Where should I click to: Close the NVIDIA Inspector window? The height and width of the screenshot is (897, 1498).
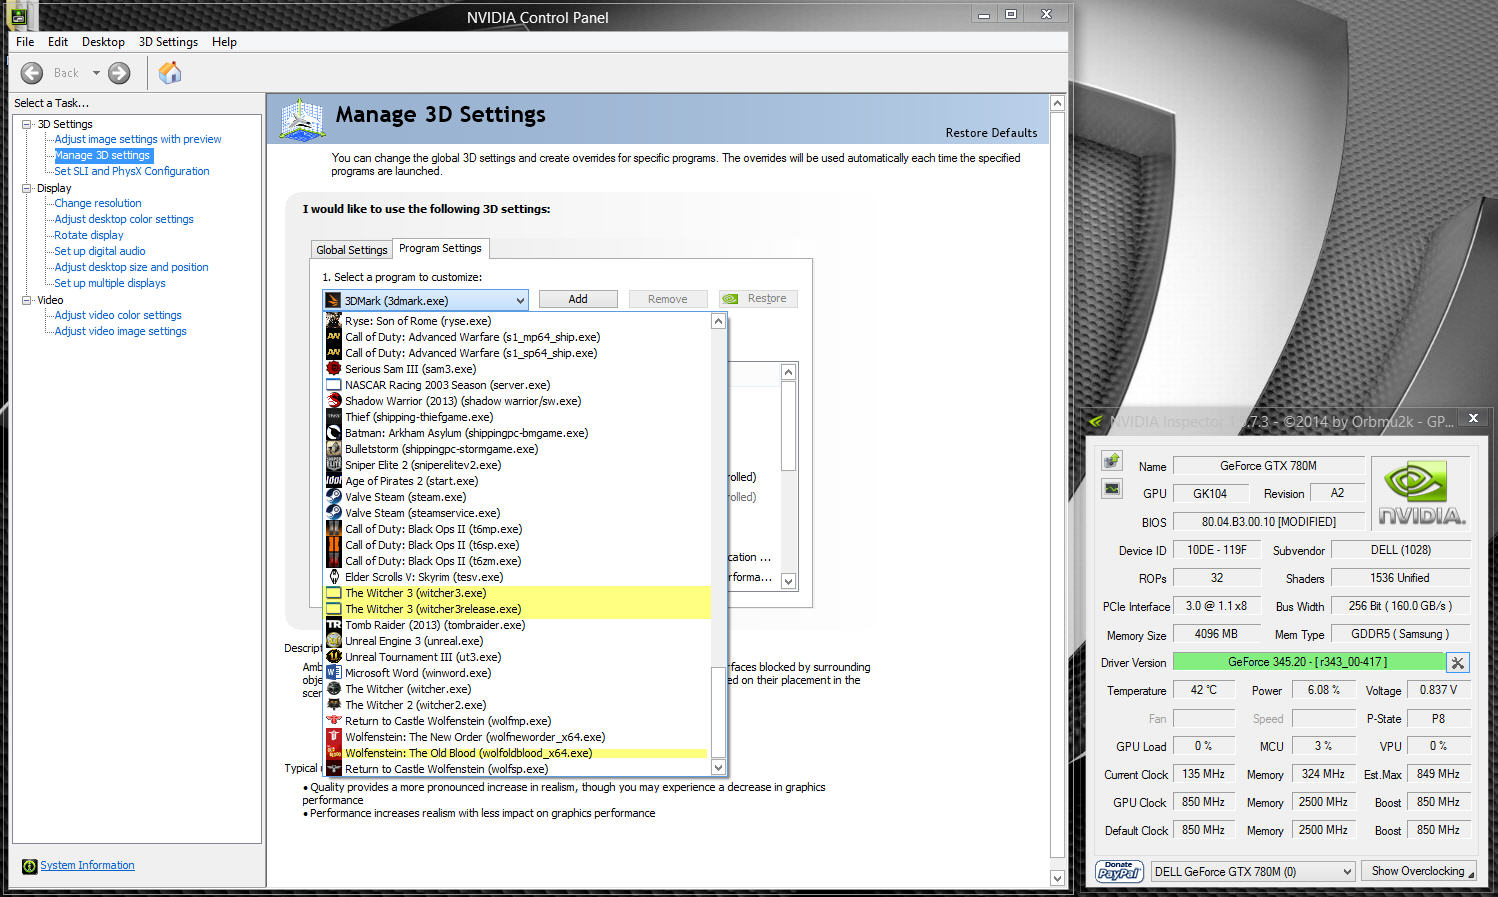[1473, 418]
